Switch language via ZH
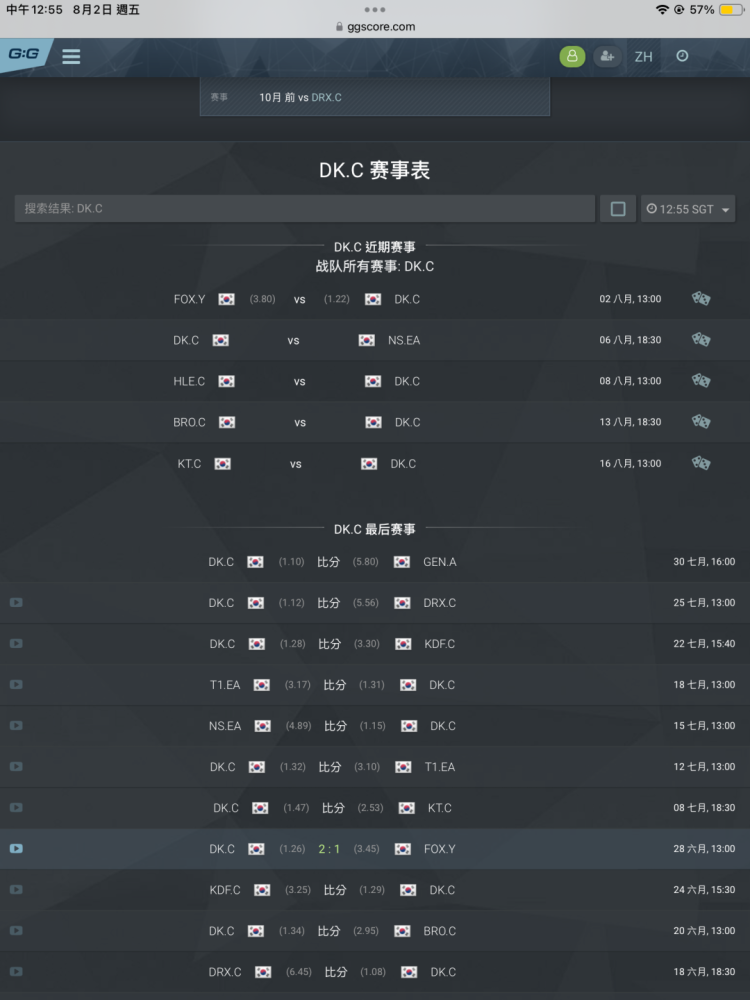The image size is (750, 1000). click(x=643, y=57)
